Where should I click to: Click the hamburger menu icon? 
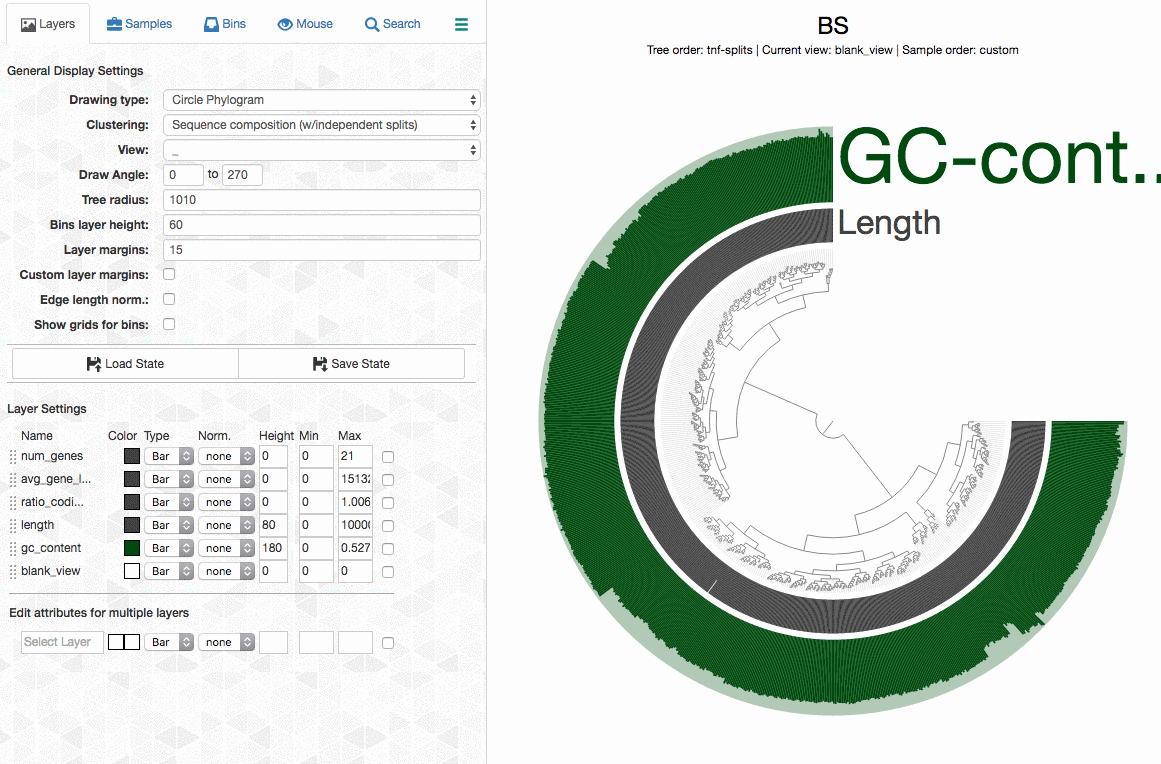pyautogui.click(x=461, y=24)
